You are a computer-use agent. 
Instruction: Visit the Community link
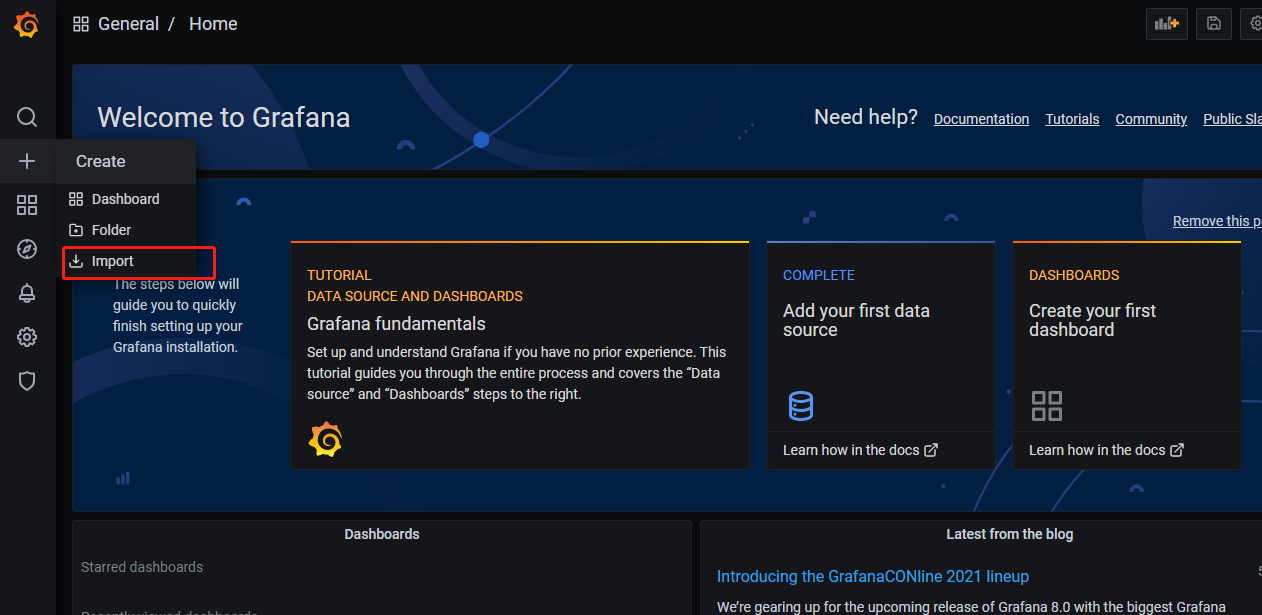click(x=1151, y=119)
